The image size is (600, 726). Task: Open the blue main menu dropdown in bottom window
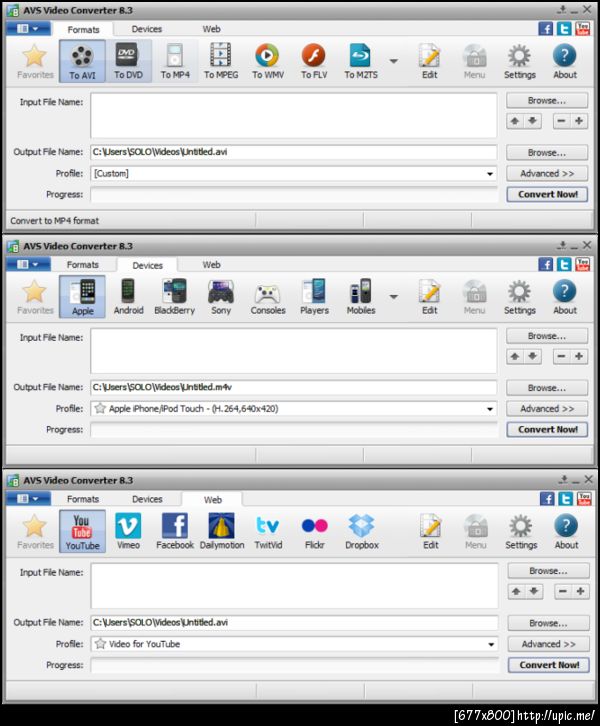[28, 499]
